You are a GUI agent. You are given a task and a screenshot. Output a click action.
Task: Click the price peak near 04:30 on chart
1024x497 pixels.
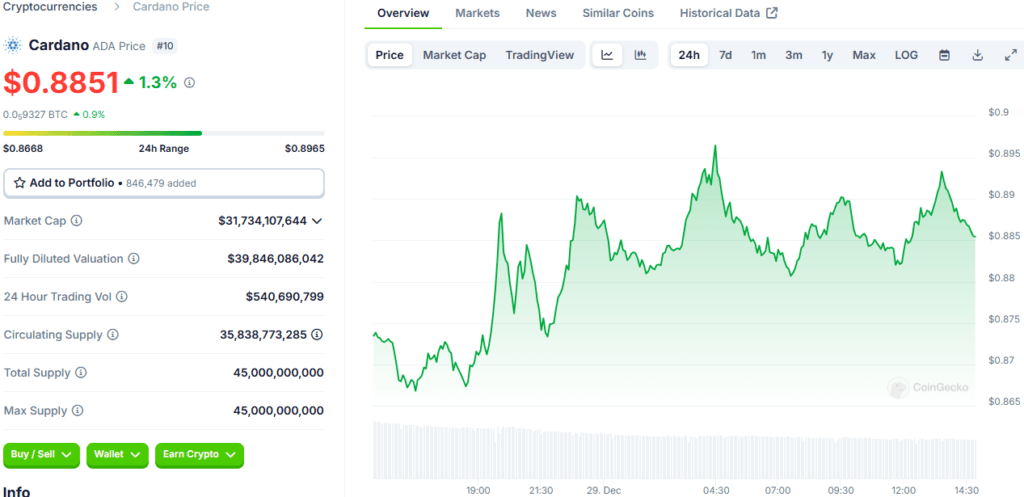(x=716, y=146)
